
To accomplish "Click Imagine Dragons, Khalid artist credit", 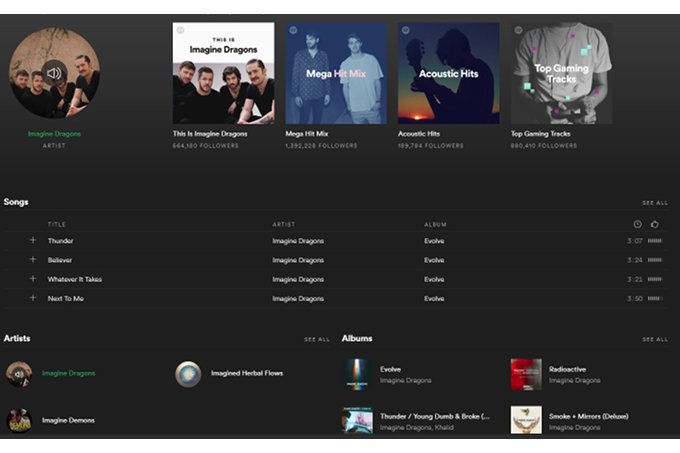I will pos(417,427).
